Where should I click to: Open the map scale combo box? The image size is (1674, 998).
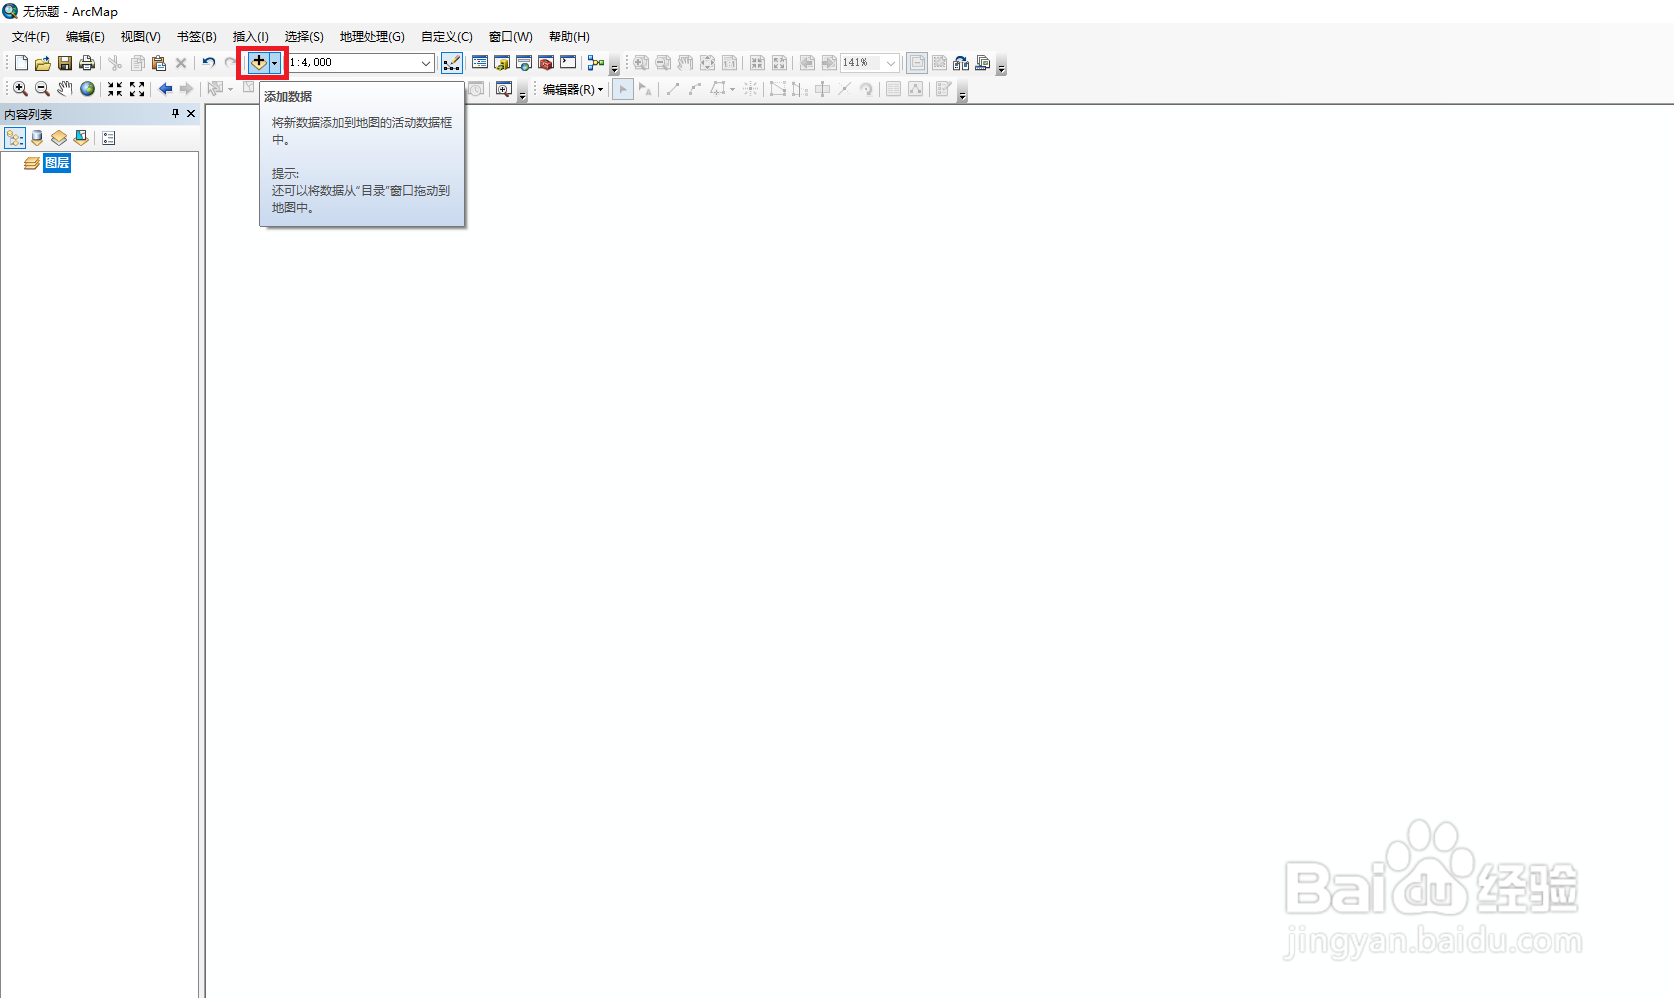coord(426,63)
